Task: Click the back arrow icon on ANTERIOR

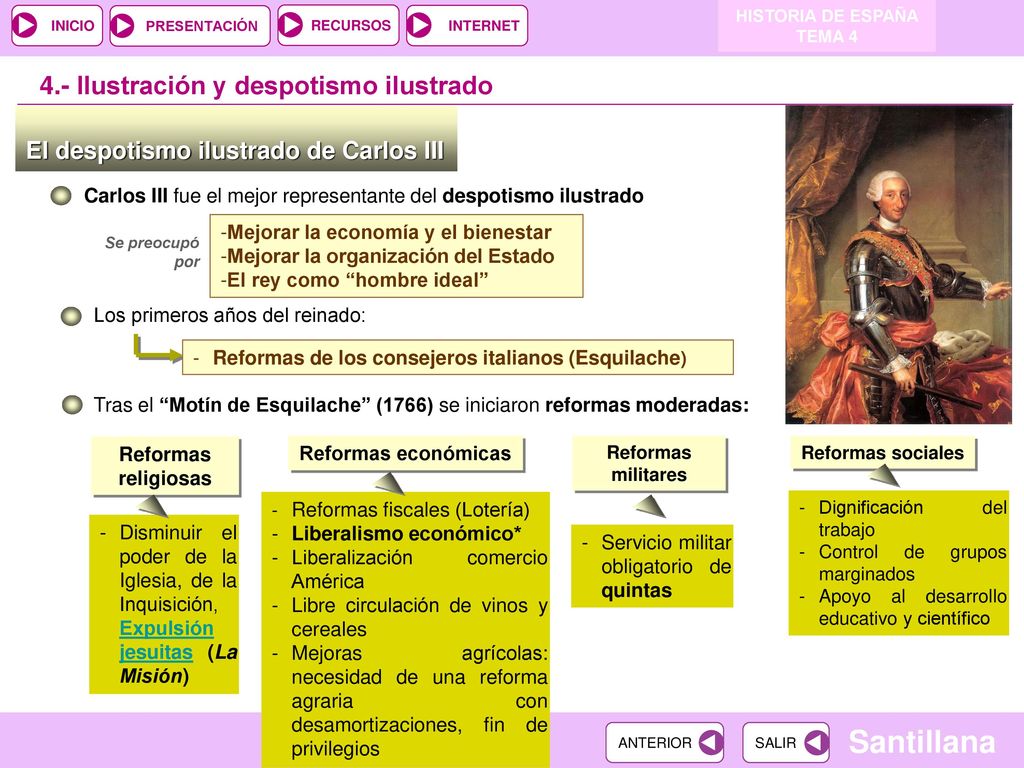Action: pos(711,742)
